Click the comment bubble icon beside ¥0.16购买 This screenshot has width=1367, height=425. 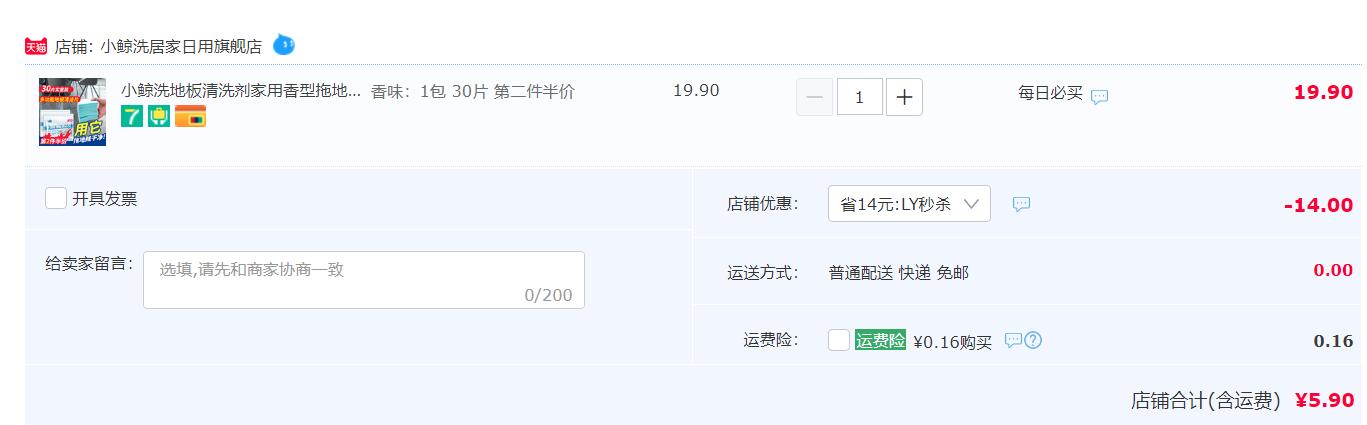(1013, 340)
